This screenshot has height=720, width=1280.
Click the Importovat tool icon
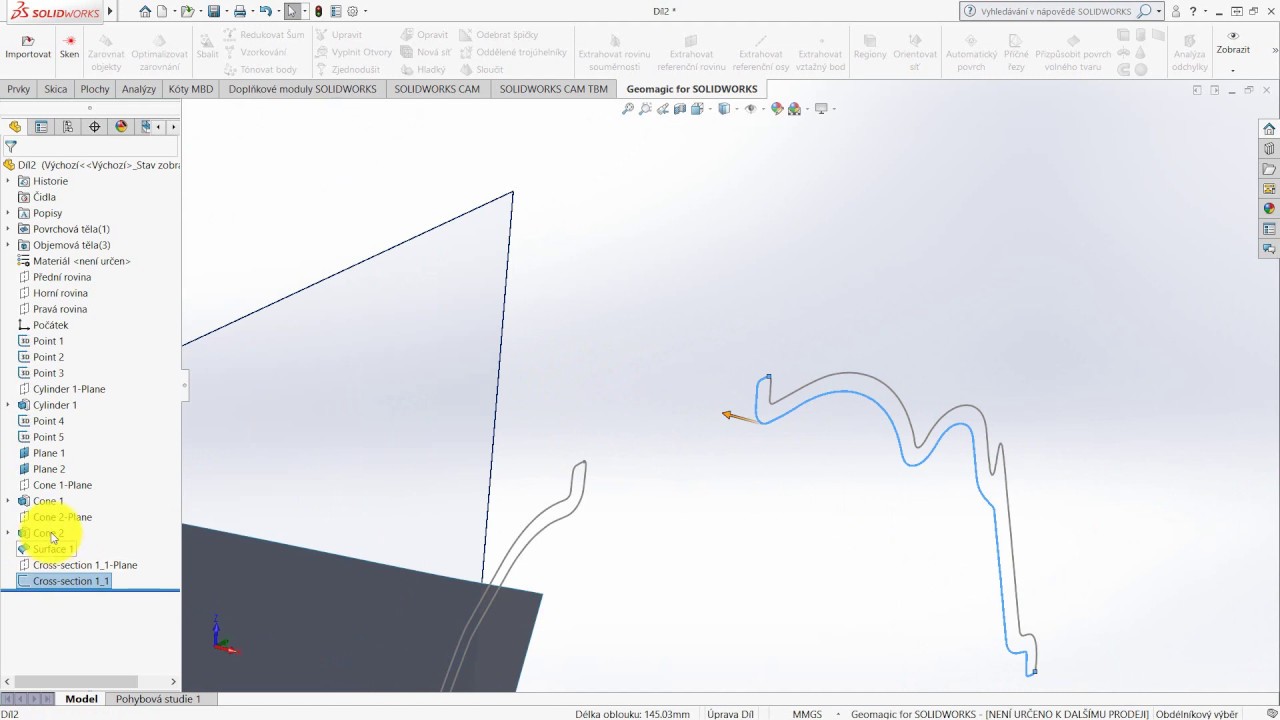[28, 46]
